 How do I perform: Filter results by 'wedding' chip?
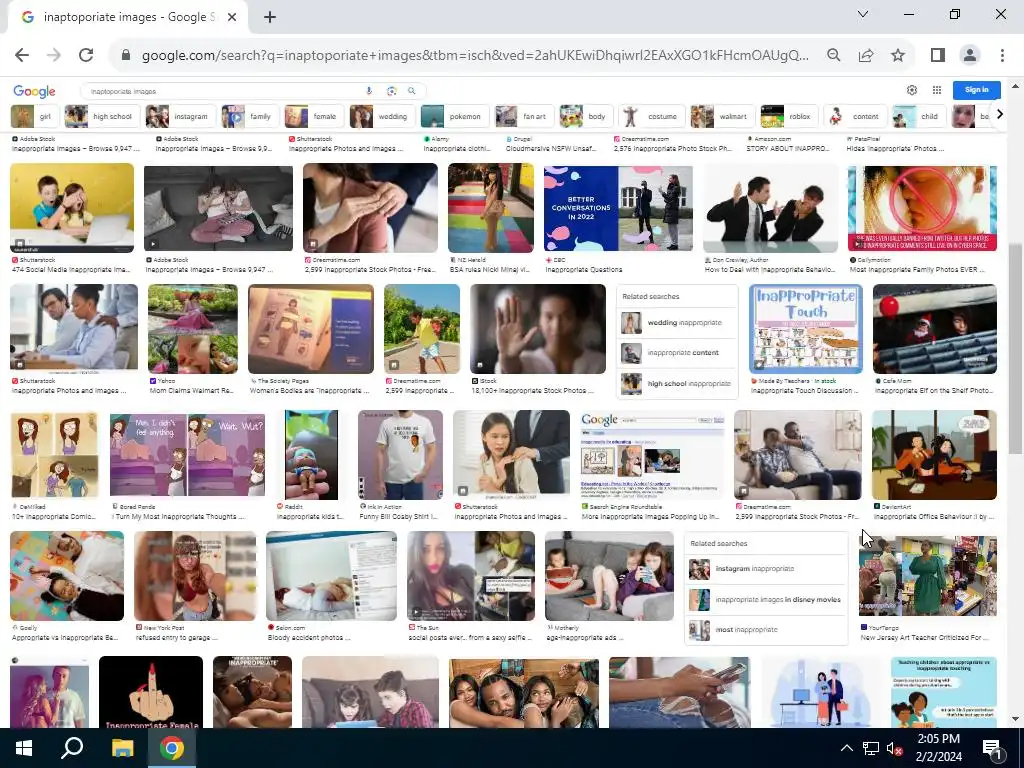tap(381, 116)
